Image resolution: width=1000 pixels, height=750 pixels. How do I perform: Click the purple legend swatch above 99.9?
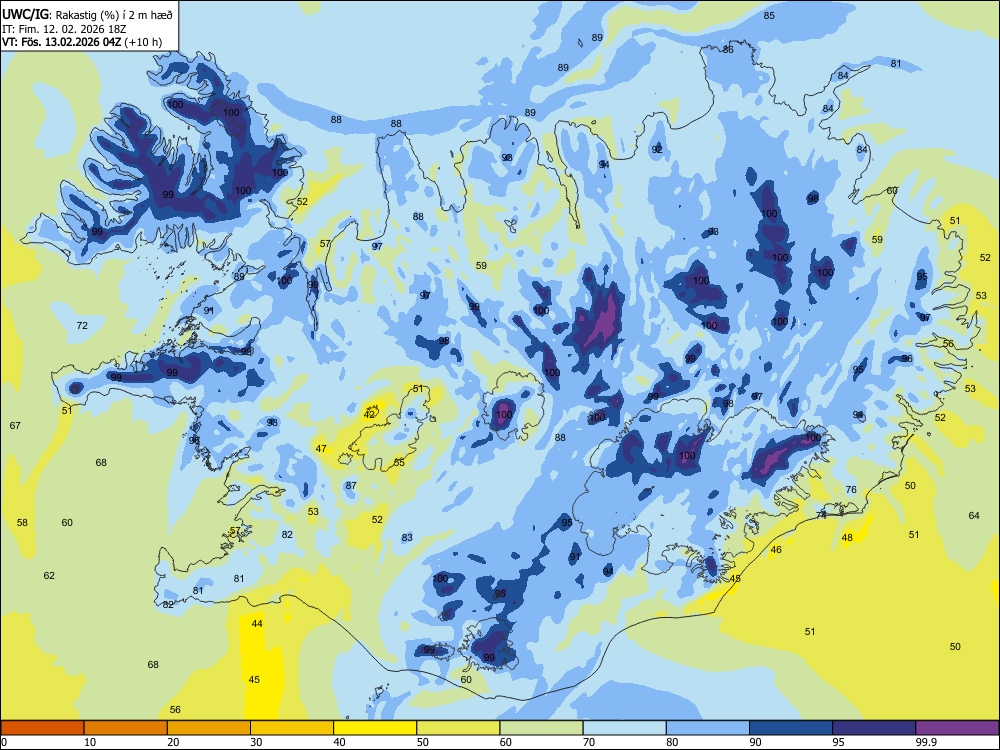pos(957,728)
